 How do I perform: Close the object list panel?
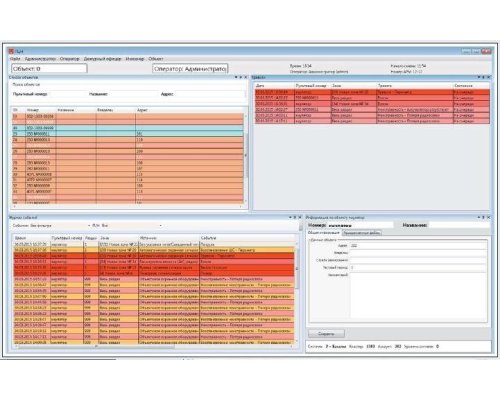coord(246,77)
